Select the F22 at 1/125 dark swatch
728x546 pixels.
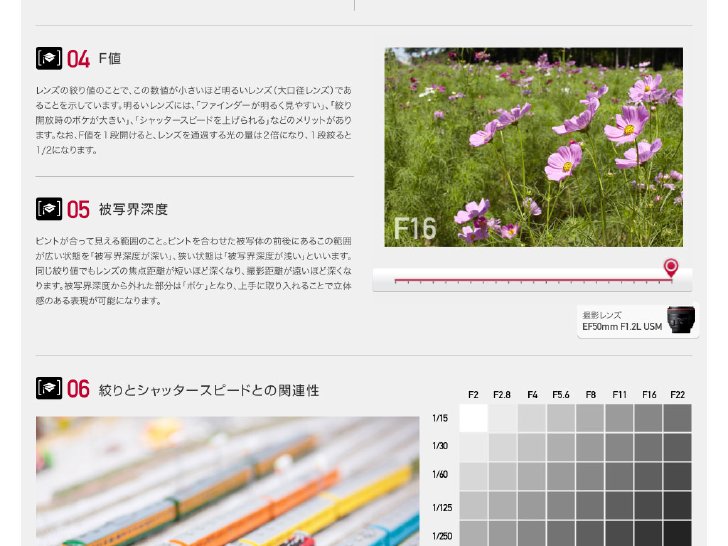click(677, 506)
